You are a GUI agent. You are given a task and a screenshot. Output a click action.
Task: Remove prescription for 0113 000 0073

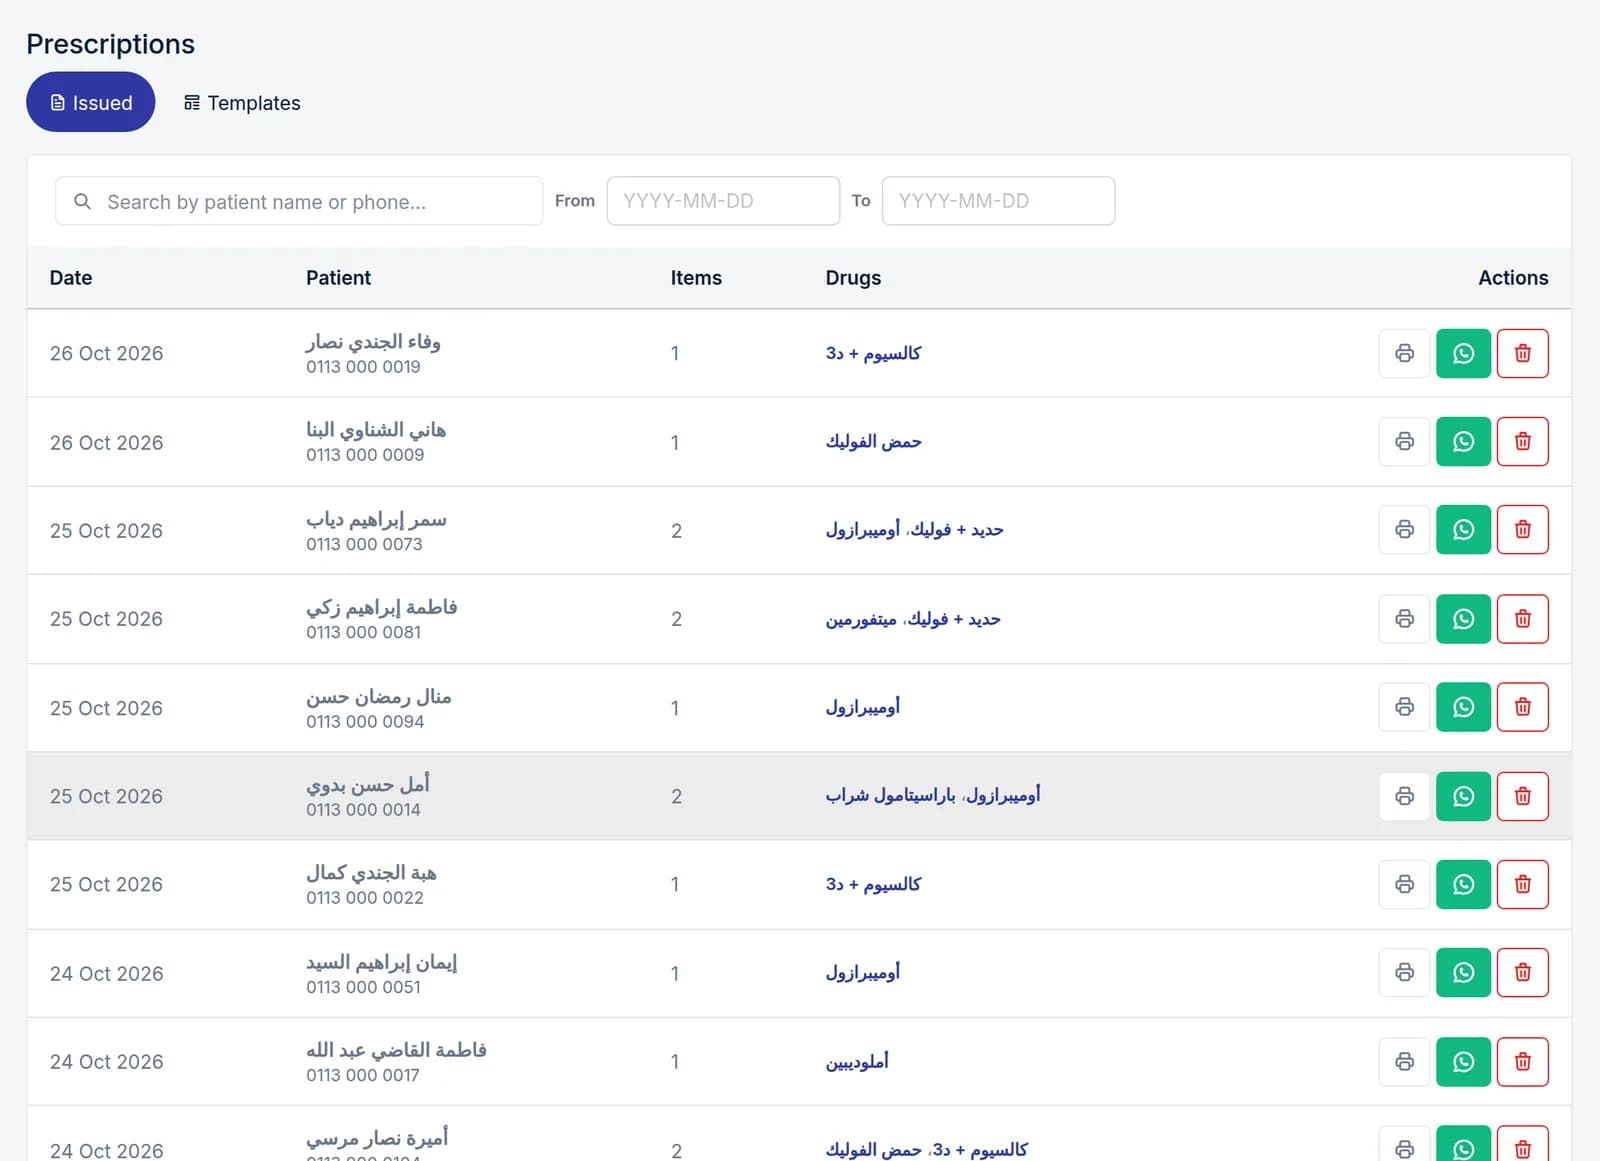coord(1522,529)
